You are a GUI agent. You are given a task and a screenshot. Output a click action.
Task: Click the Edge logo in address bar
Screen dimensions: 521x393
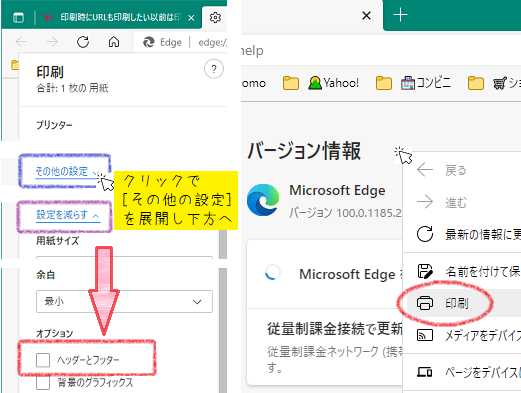coord(148,42)
